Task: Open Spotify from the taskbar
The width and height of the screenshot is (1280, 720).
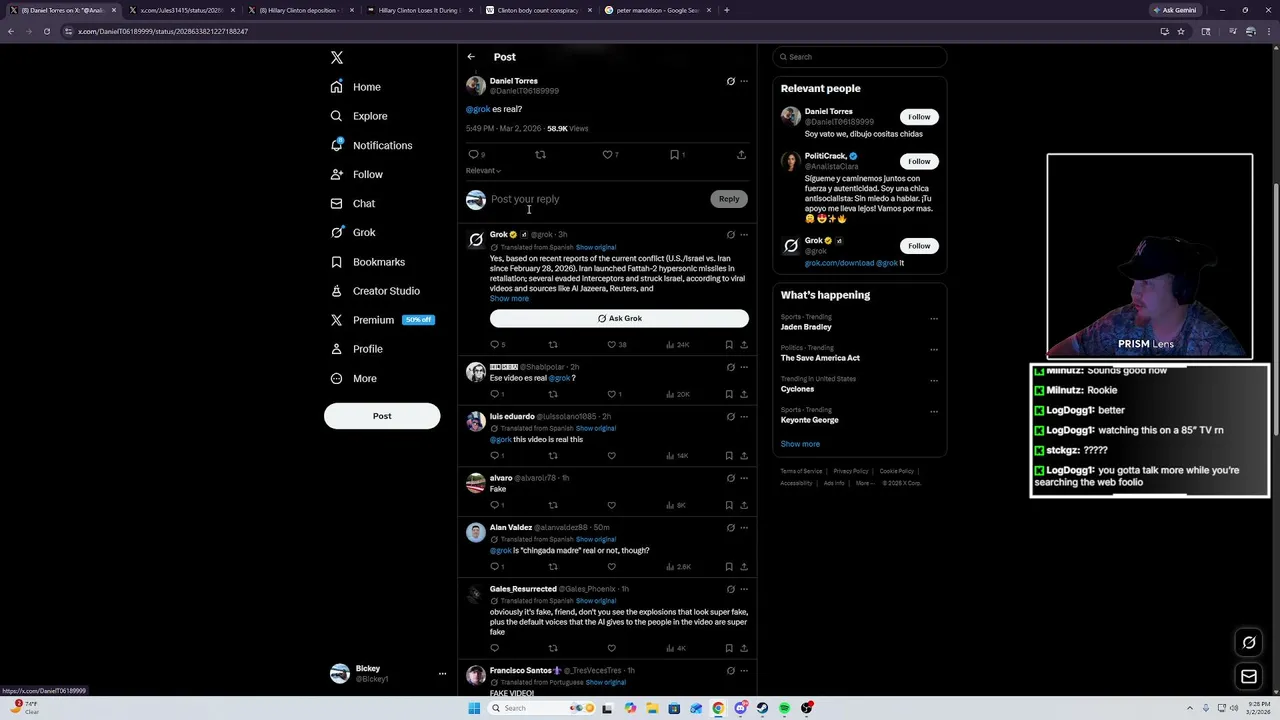Action: (784, 708)
